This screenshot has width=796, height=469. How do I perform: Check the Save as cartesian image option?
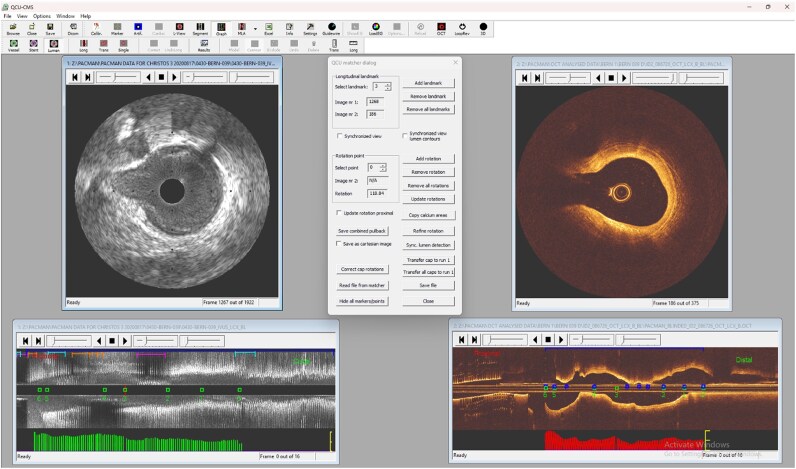point(339,244)
